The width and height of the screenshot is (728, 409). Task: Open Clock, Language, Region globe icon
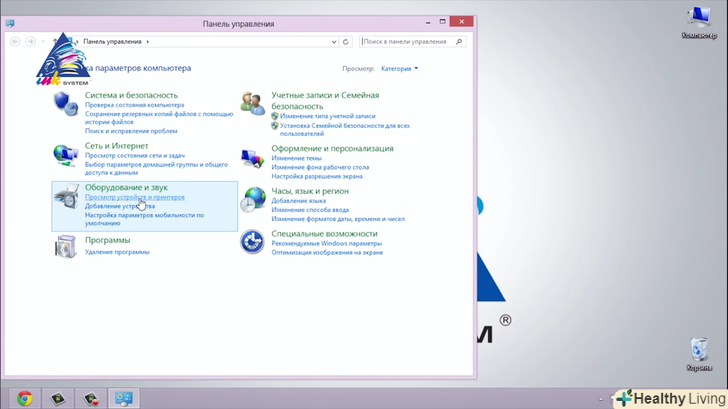click(x=253, y=200)
